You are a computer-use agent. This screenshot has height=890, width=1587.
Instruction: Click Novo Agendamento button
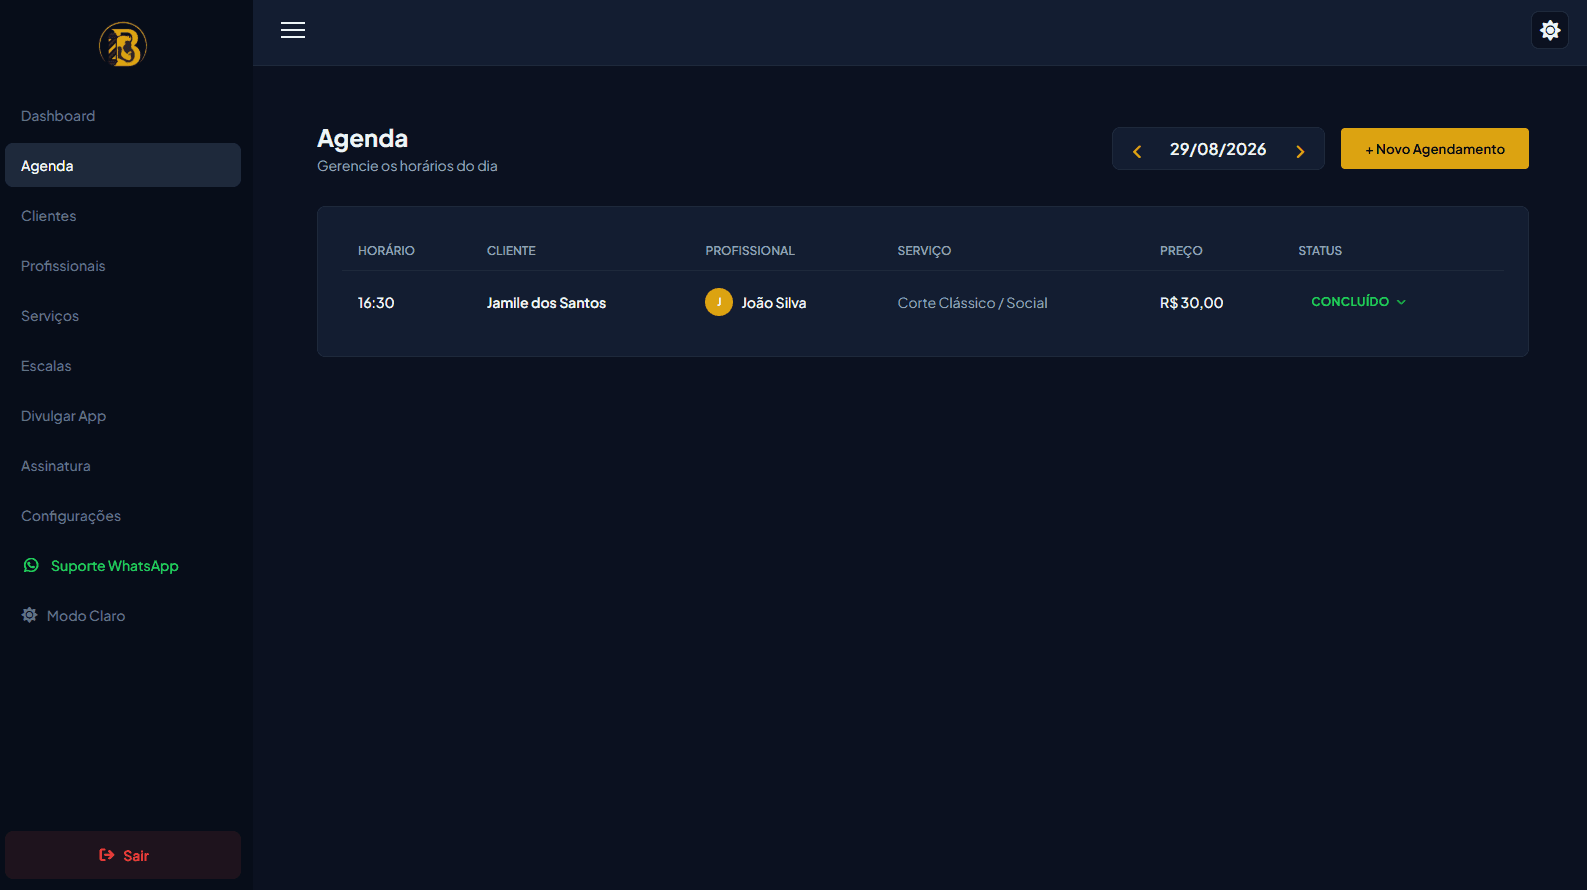[x=1434, y=148]
